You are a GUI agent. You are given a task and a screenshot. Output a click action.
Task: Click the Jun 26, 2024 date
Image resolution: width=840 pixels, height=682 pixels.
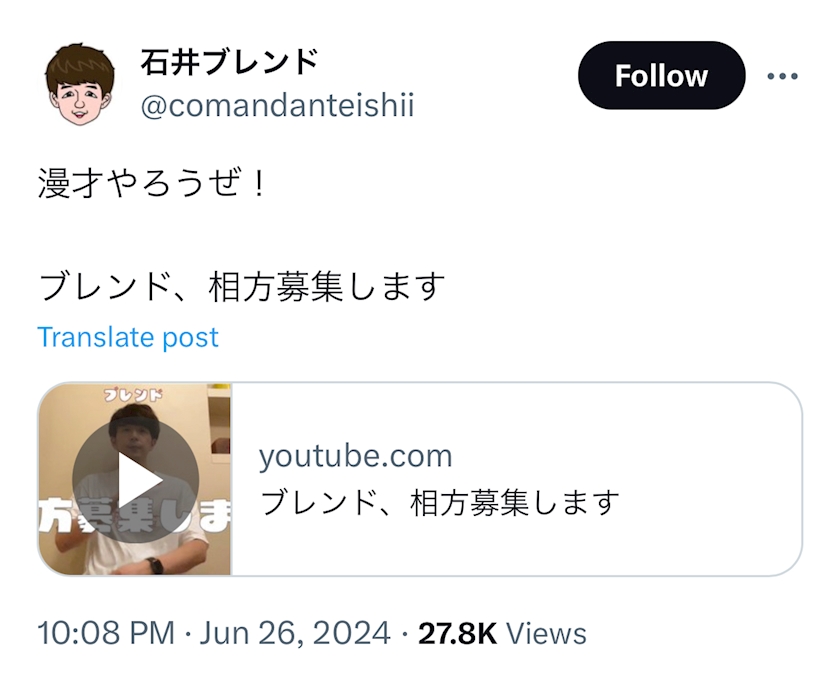295,633
